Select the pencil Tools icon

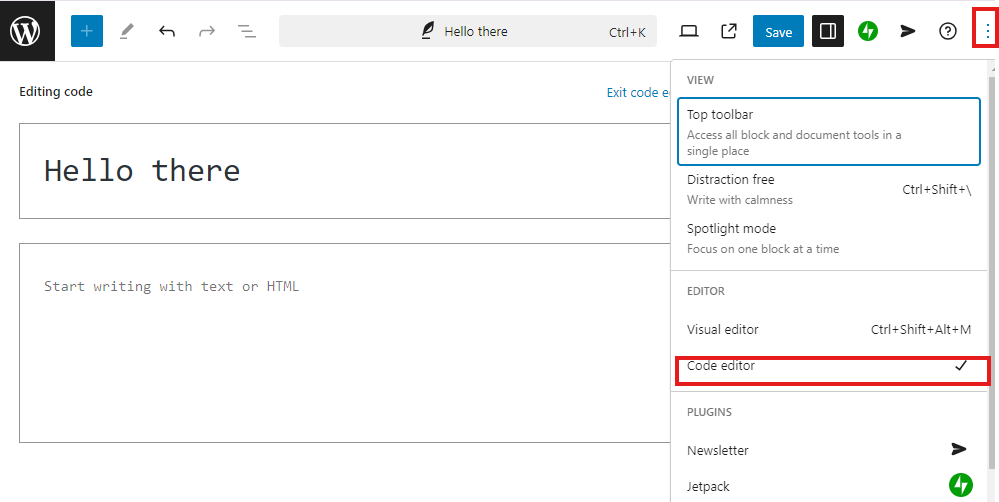click(127, 31)
